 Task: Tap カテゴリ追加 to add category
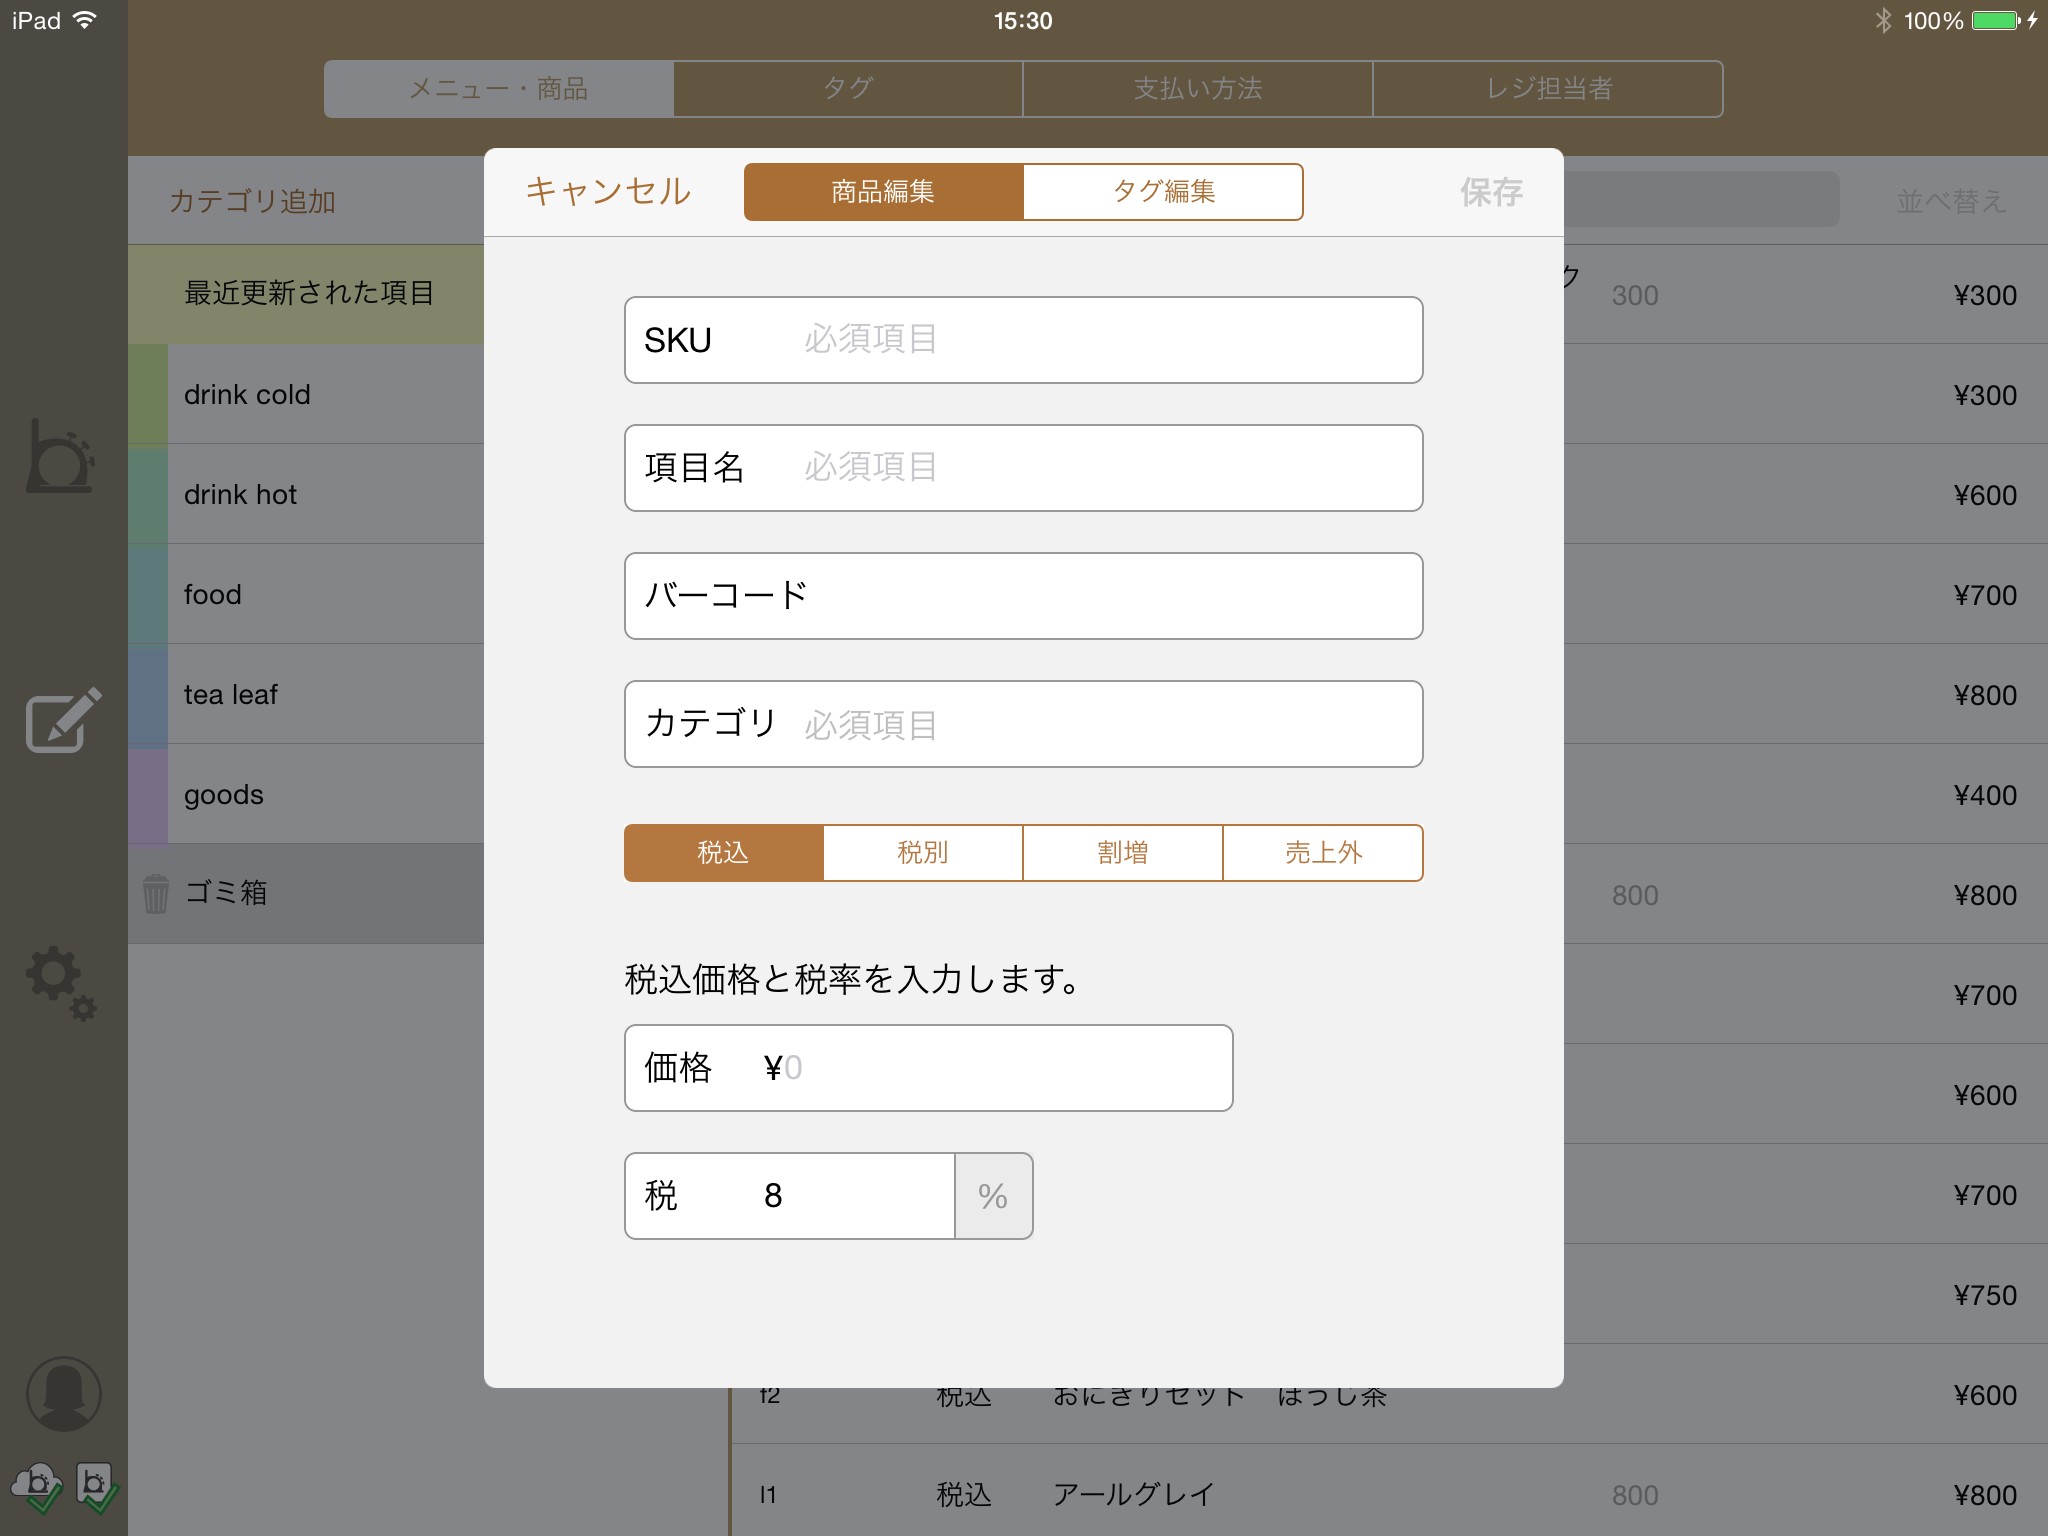252,201
